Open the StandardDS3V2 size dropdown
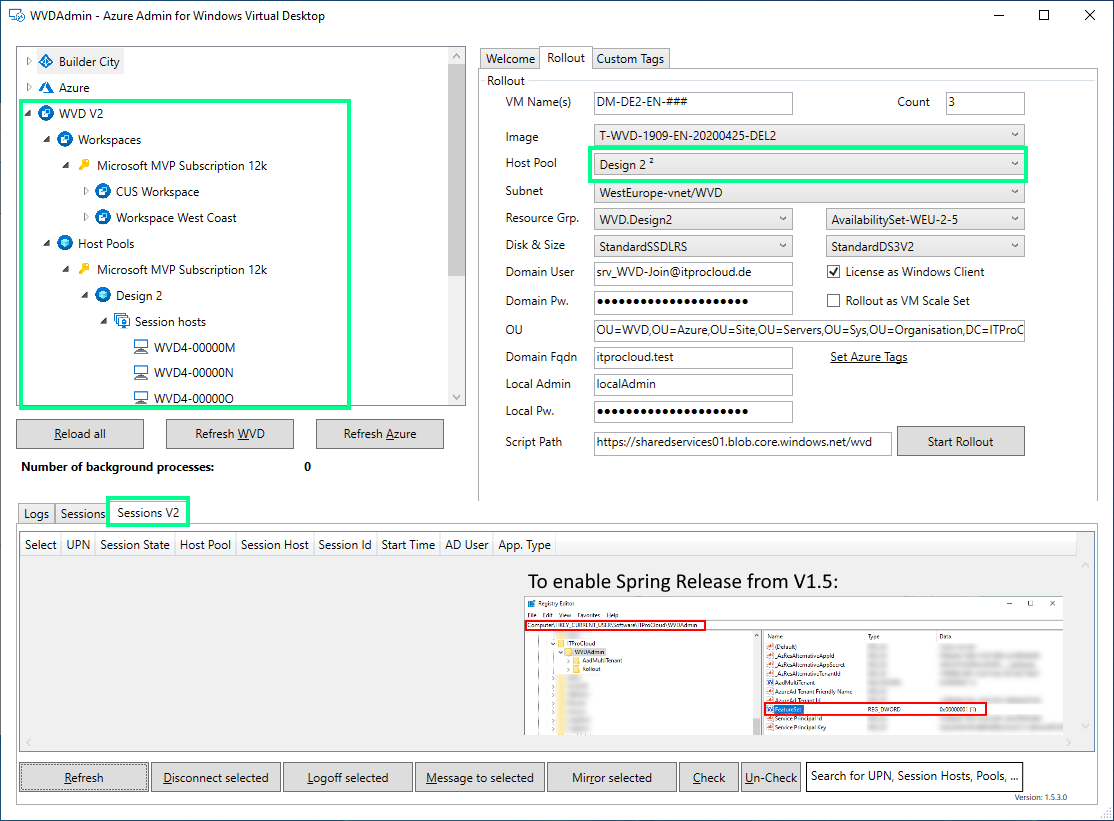 (925, 246)
